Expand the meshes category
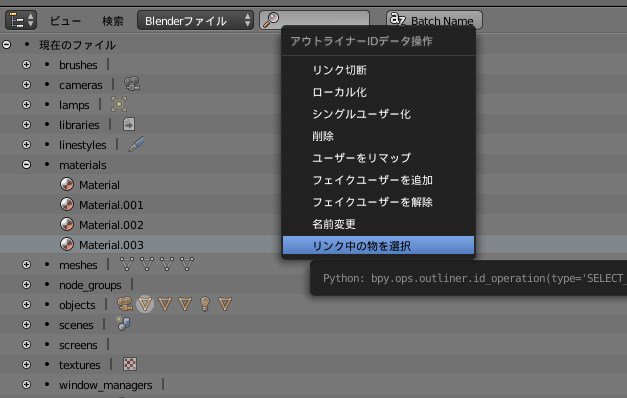627x398 pixels. (x=26, y=264)
